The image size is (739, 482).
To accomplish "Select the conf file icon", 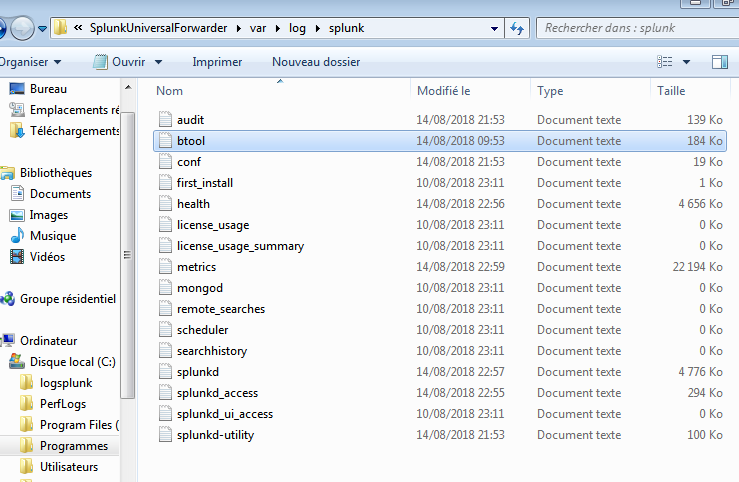I will click(x=165, y=162).
